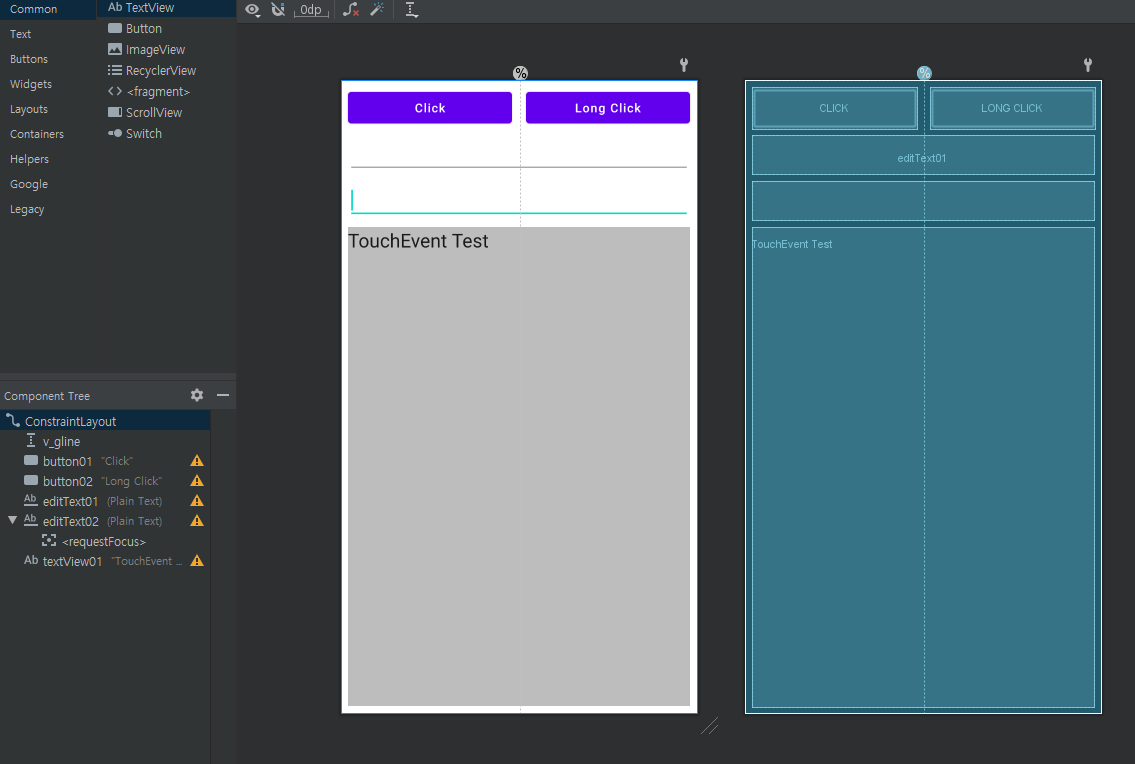Image resolution: width=1135 pixels, height=764 pixels.
Task: Clear all constraints icon in toolbar
Action: [351, 10]
